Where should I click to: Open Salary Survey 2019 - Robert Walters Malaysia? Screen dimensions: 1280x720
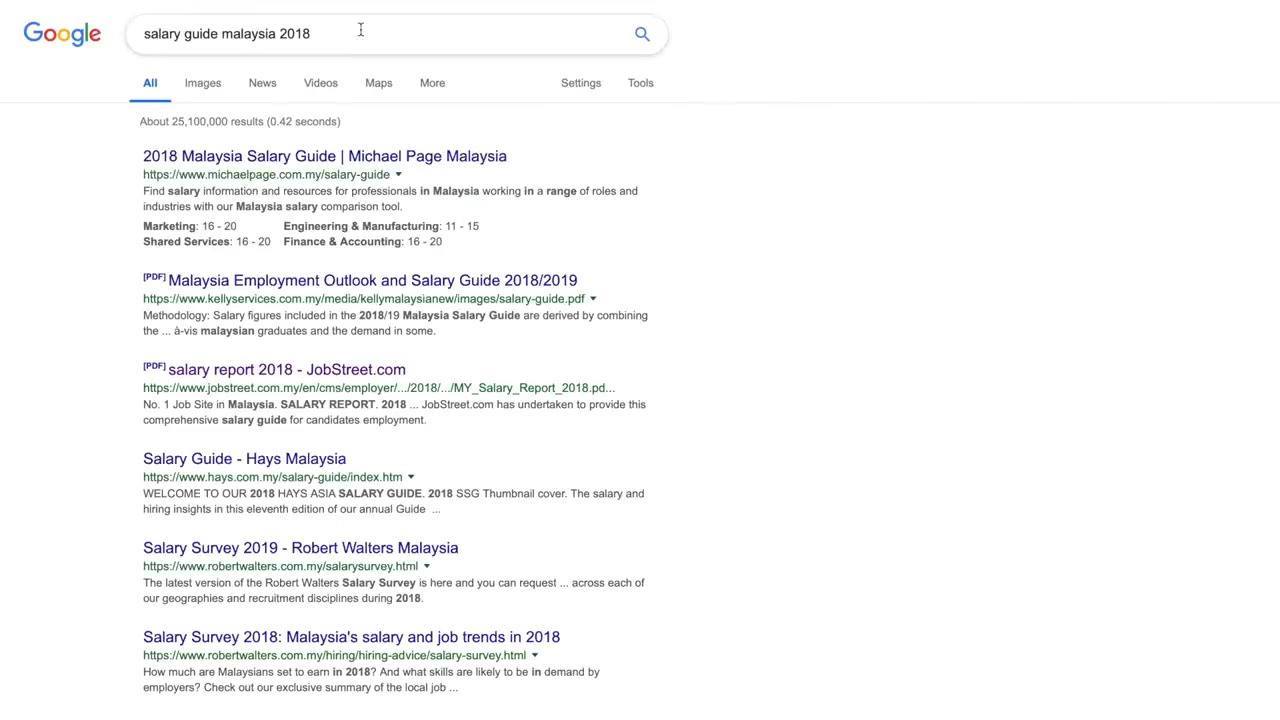click(301, 548)
